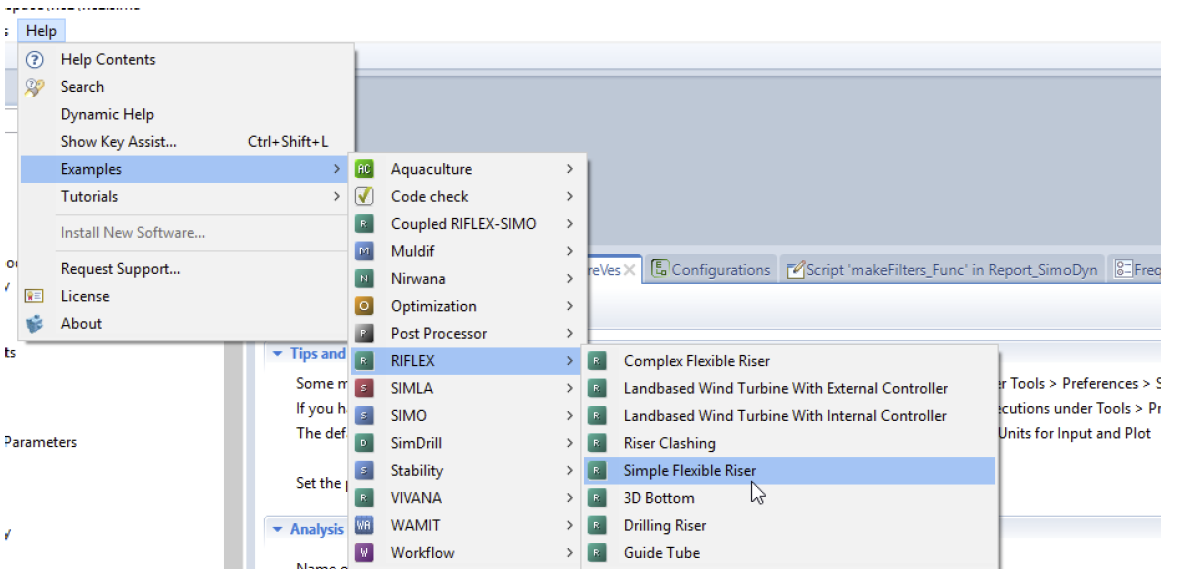Click the License icon in Help menu
The height and width of the screenshot is (569, 1191).
point(35,296)
